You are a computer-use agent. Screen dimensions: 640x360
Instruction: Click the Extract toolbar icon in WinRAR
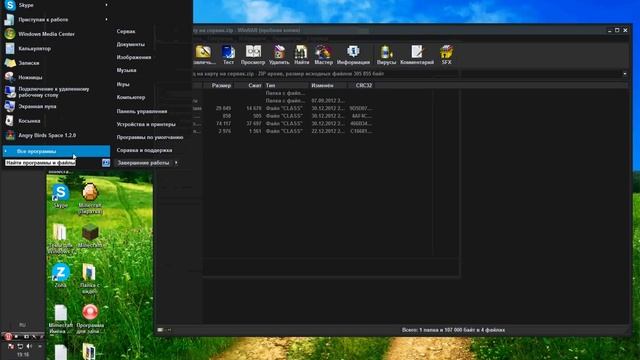[204, 55]
